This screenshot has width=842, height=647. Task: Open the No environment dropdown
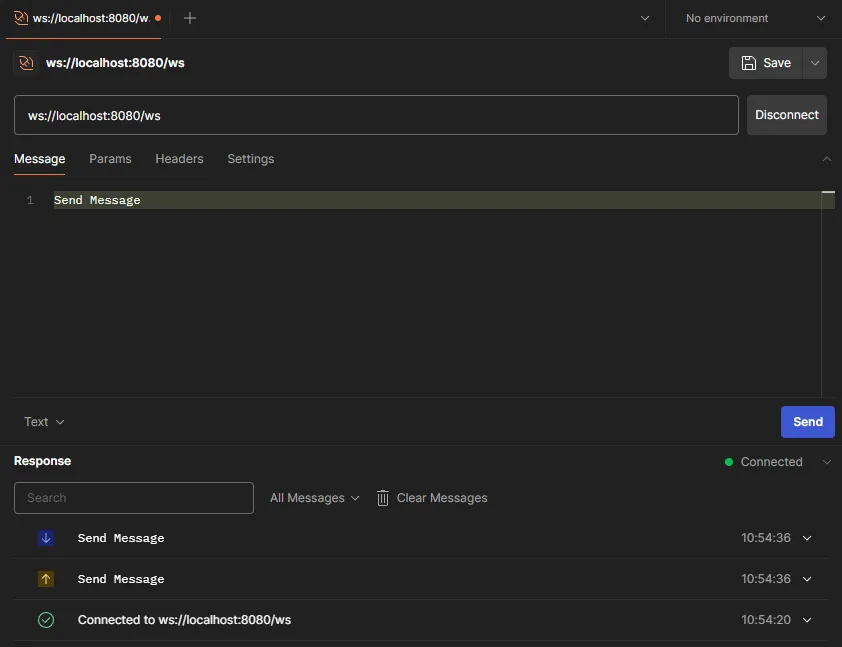(754, 18)
